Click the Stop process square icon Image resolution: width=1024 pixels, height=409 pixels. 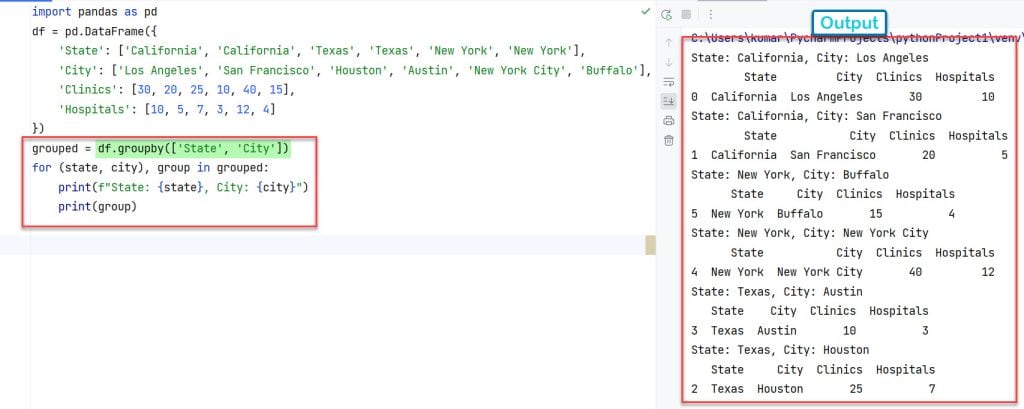[686, 14]
